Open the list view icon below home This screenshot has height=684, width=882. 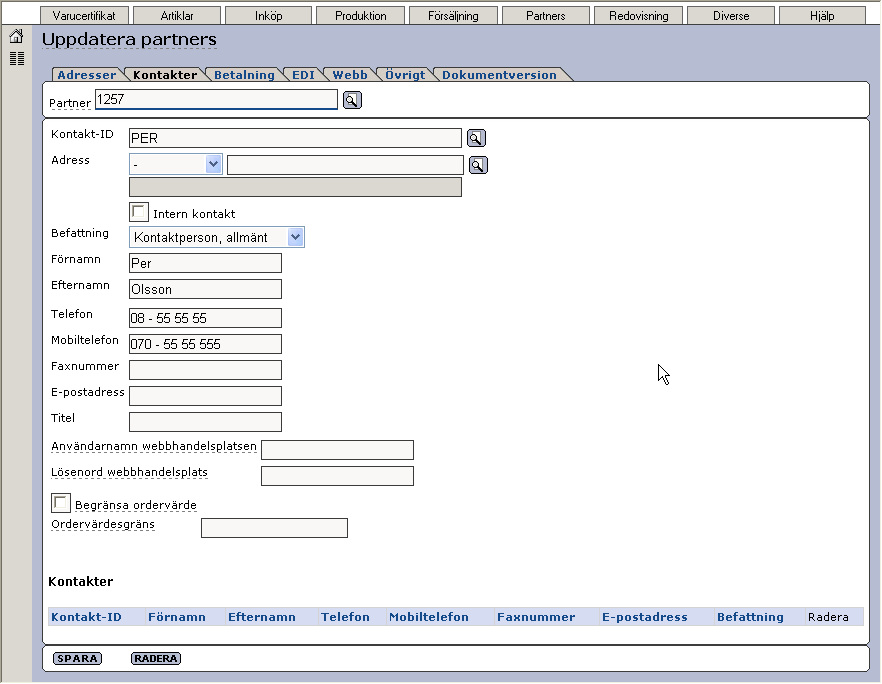(17, 58)
